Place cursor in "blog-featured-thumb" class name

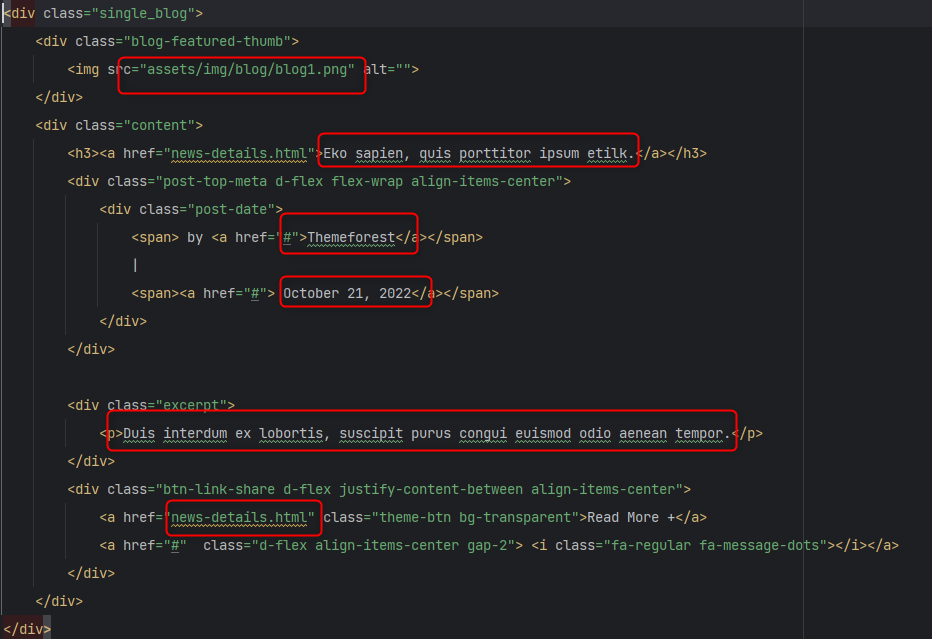tap(206, 42)
